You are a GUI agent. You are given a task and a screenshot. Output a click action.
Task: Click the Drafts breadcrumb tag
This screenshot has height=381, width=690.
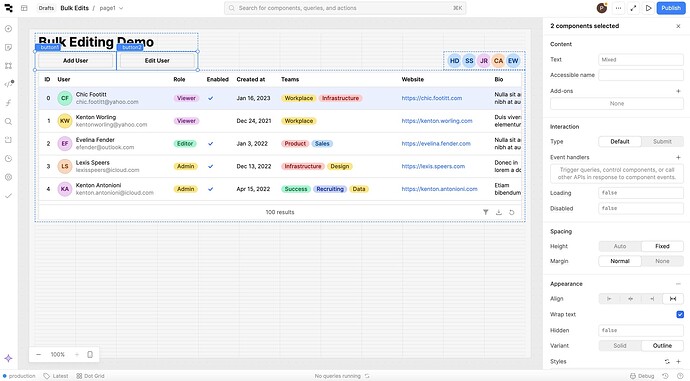click(46, 8)
